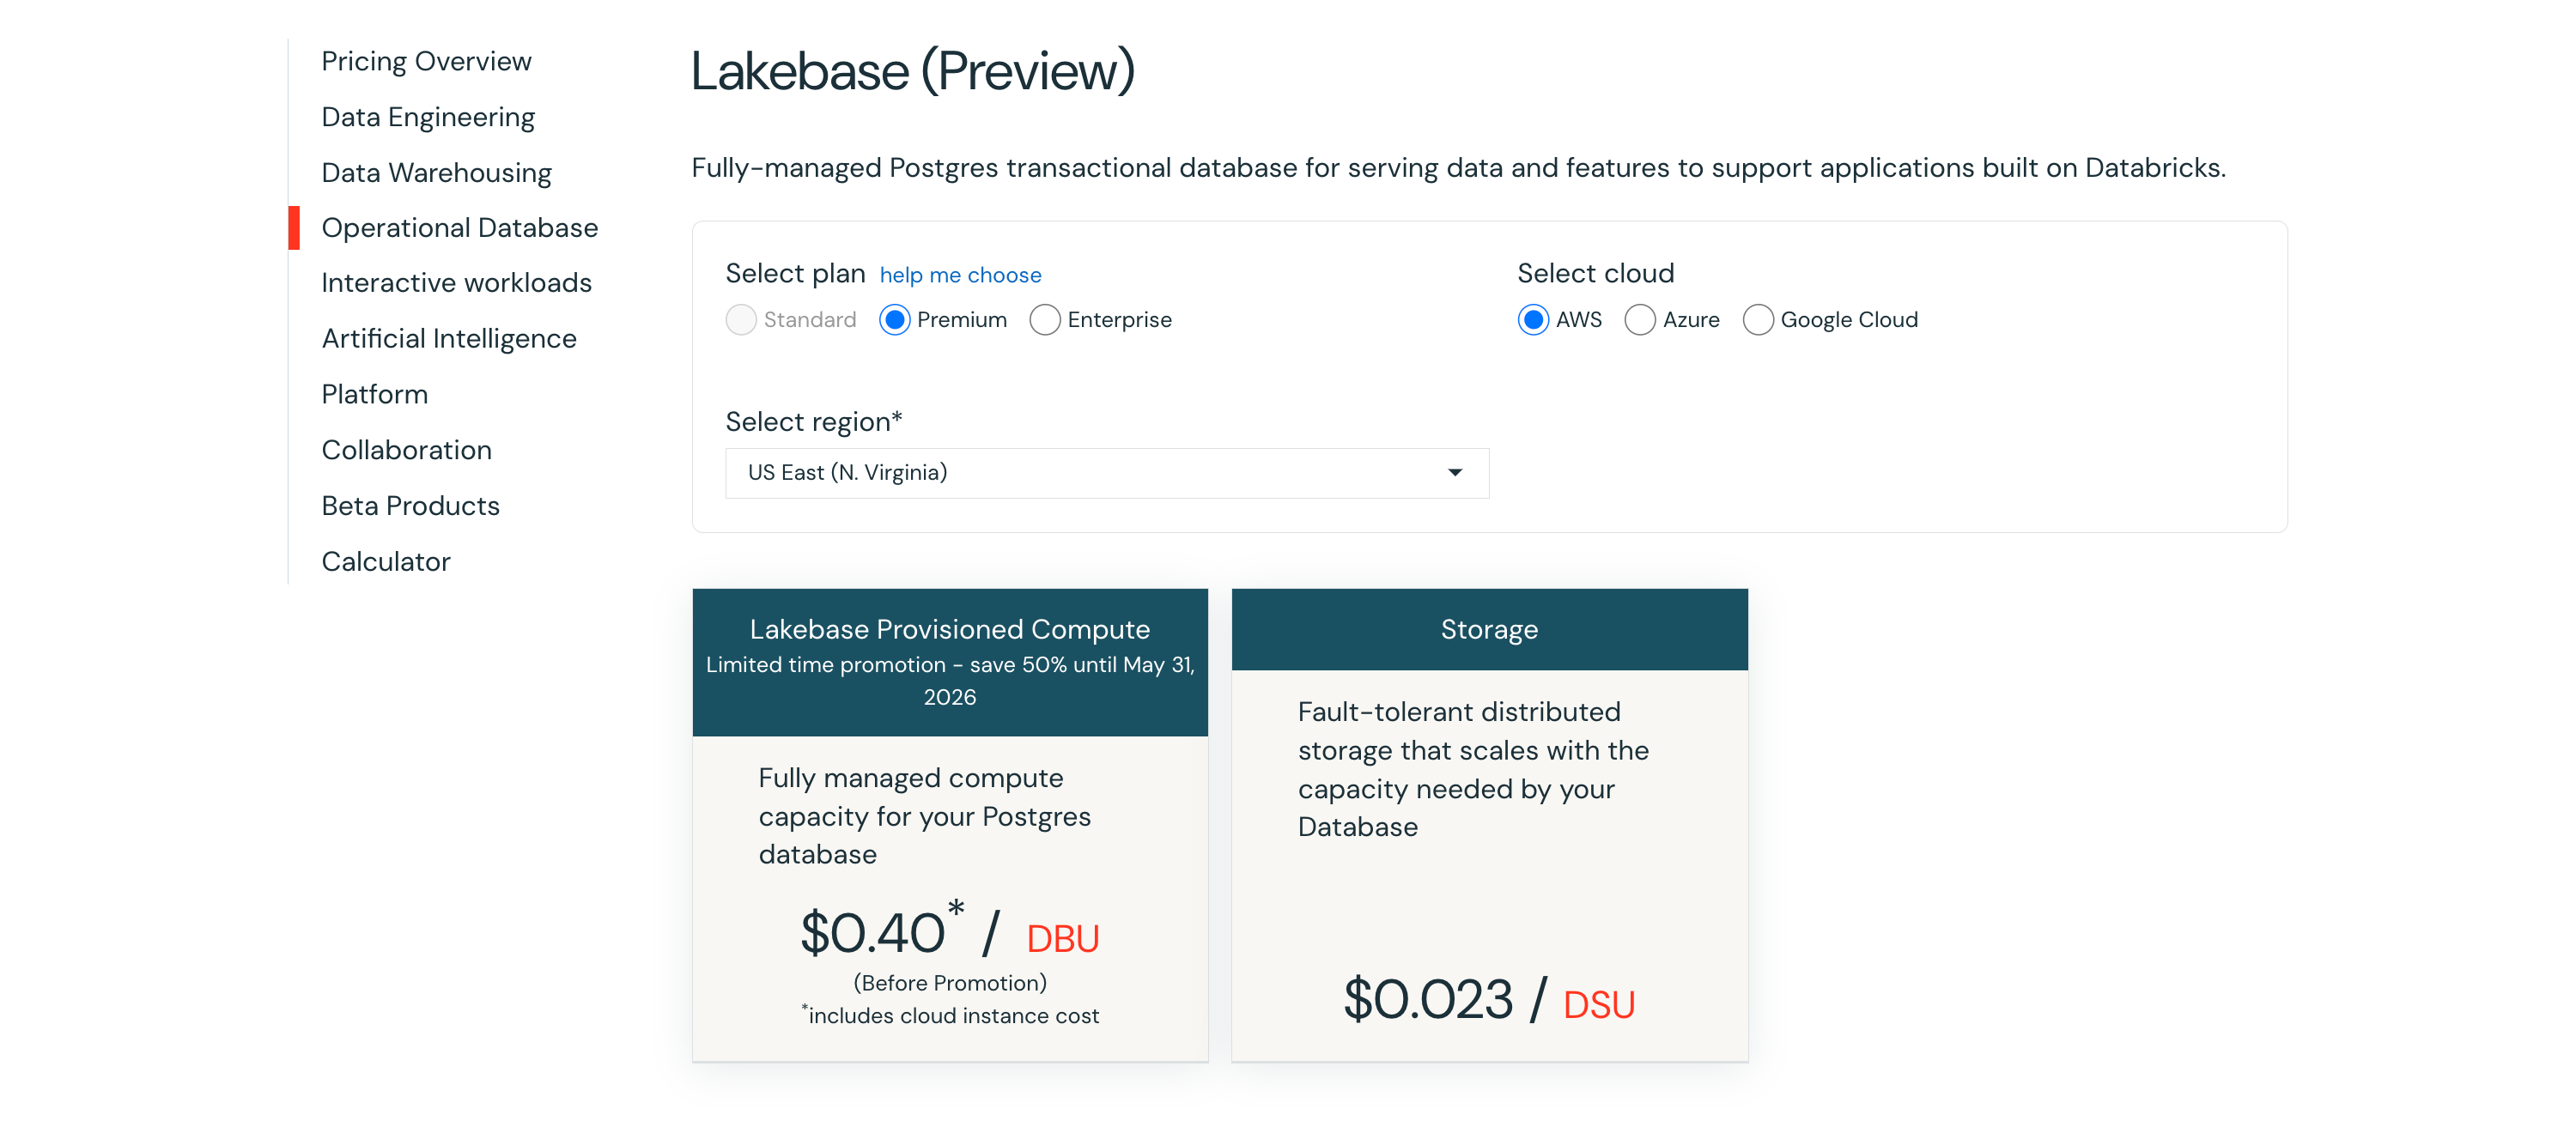Select Operational Database sidebar item
The height and width of the screenshot is (1127, 2576).
pyautogui.click(x=459, y=228)
